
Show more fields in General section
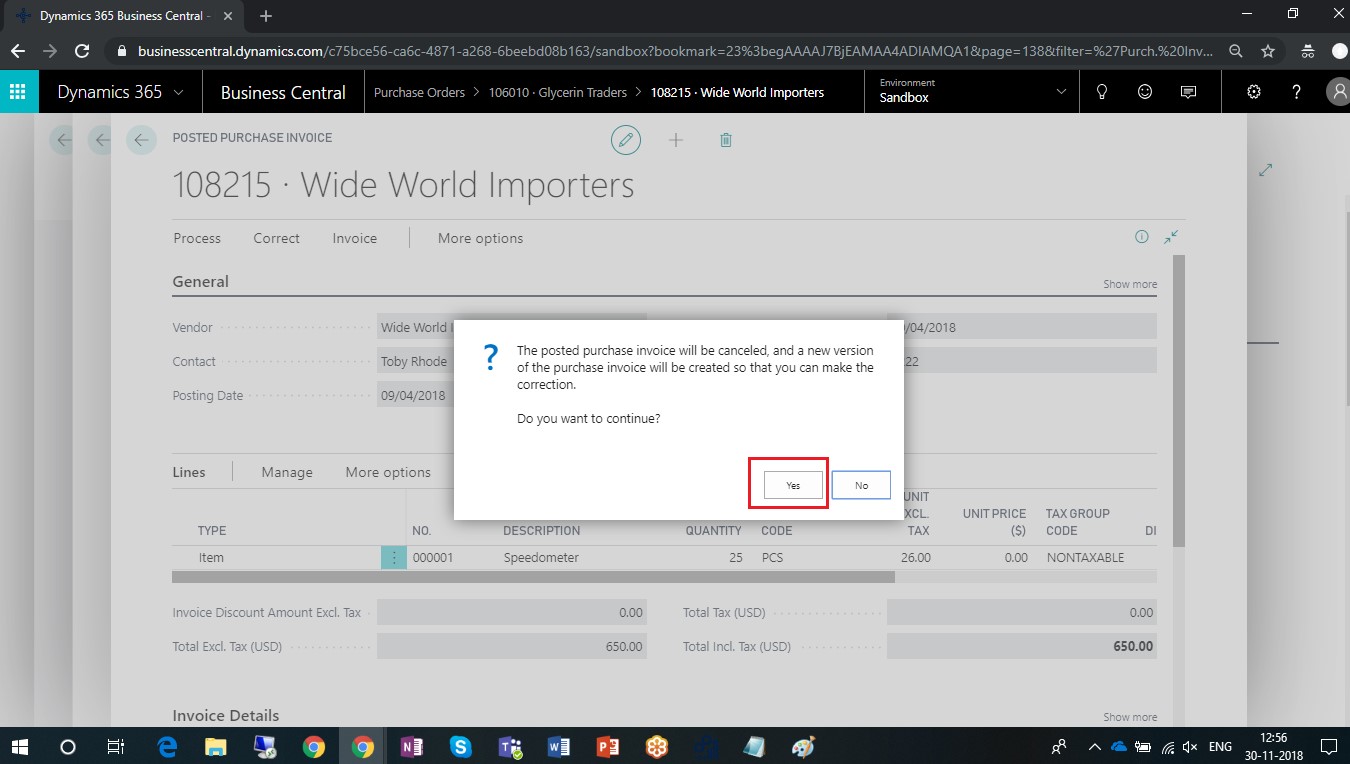point(1130,284)
